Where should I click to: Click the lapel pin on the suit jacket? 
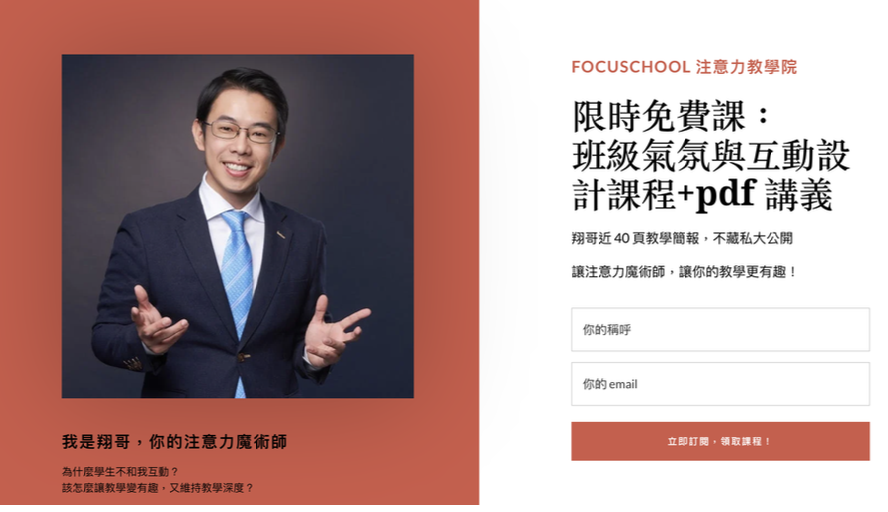coord(280,234)
